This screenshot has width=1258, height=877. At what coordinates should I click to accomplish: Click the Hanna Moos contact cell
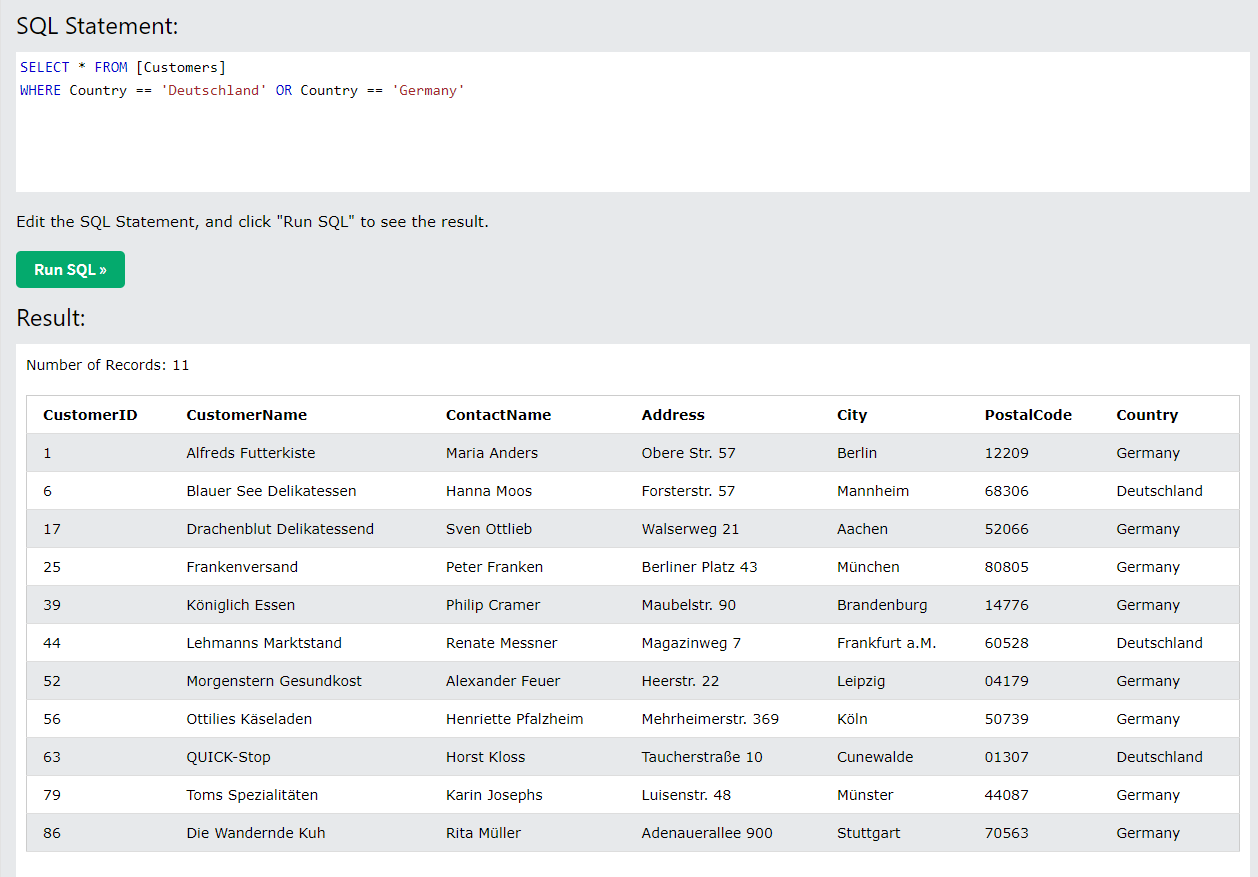click(489, 491)
